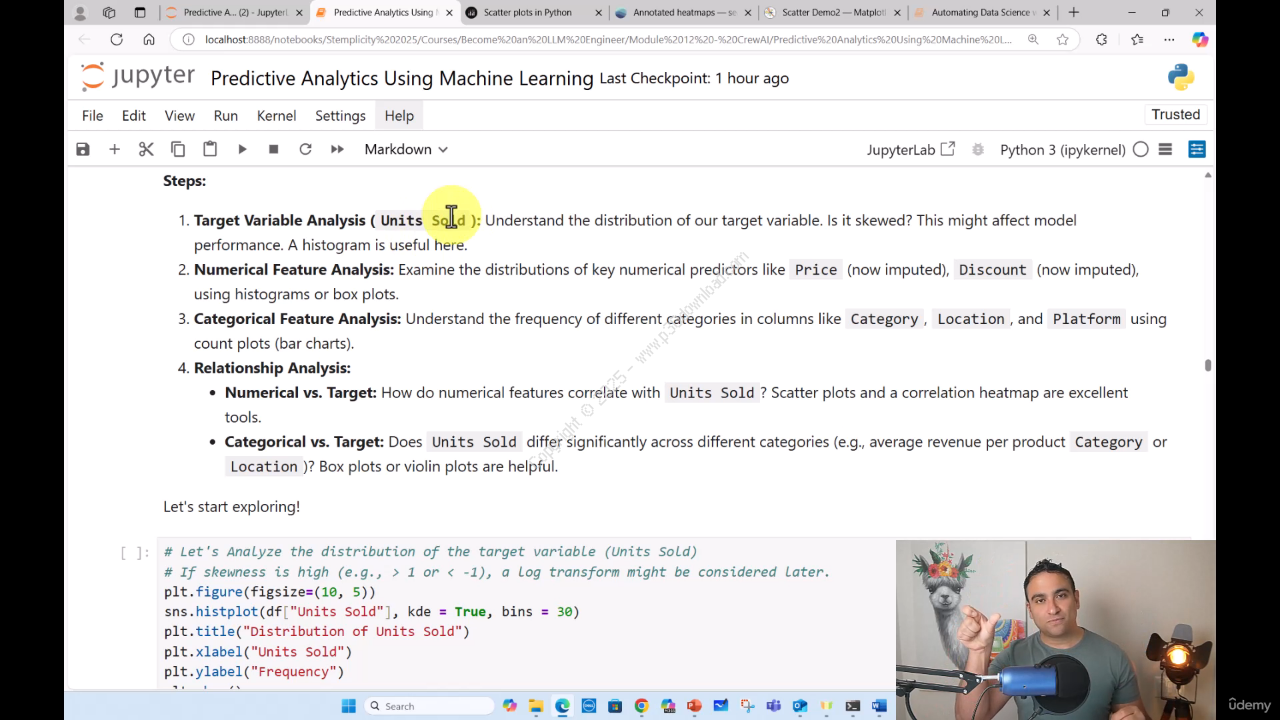Open a new browser tab with plus
Image resolution: width=1280 pixels, height=720 pixels.
[x=1074, y=12]
